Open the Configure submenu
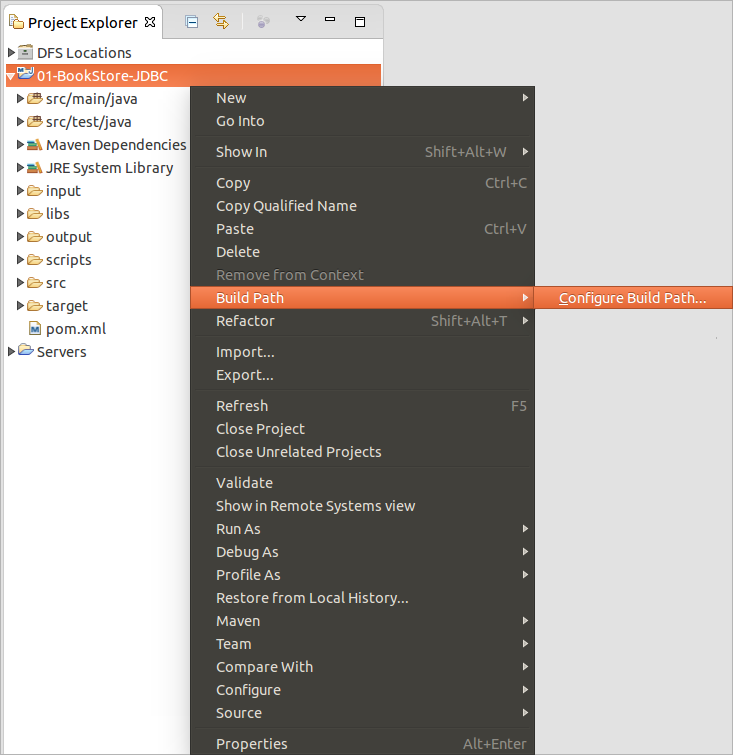 [363, 690]
